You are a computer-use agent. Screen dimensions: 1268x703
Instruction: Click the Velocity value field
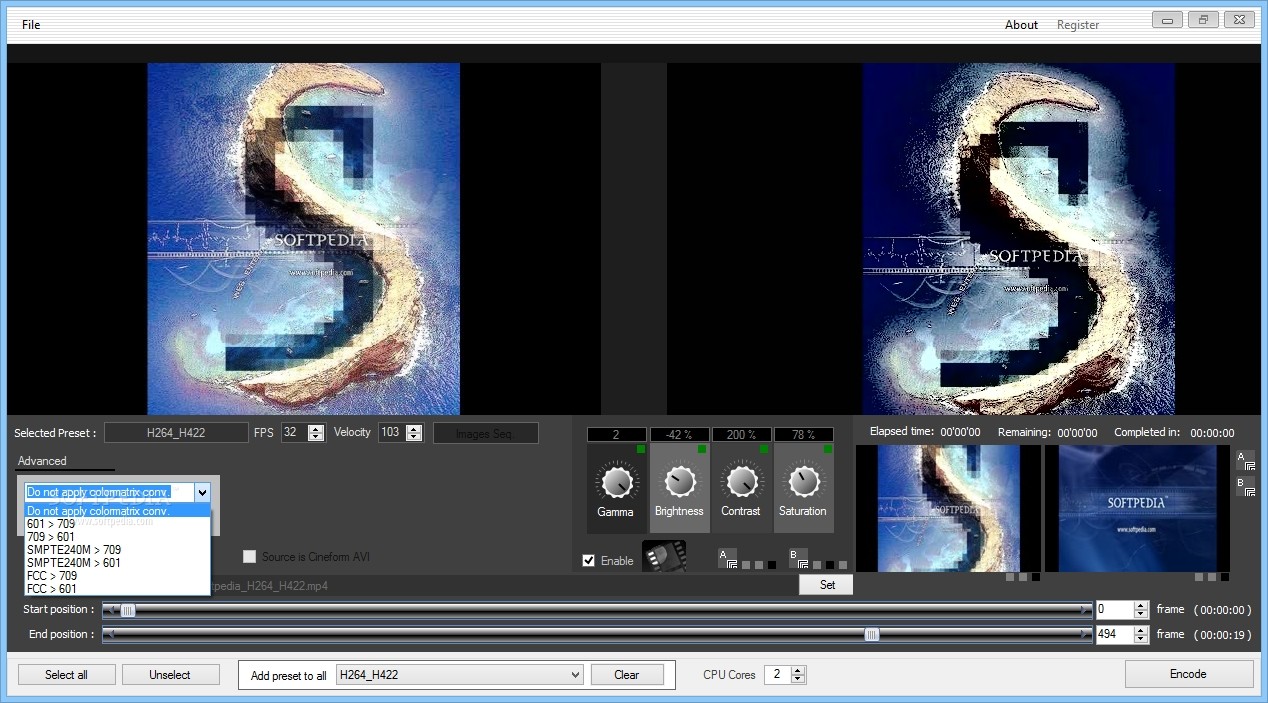coord(391,433)
